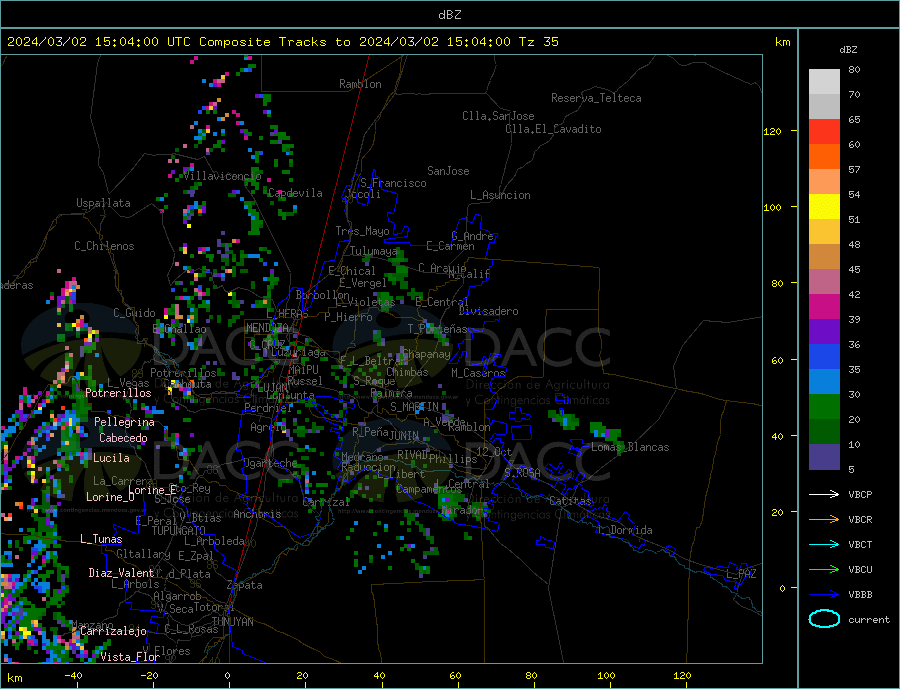Select the bright green 20-30 dBZ swatch
The image size is (900, 689).
(824, 407)
